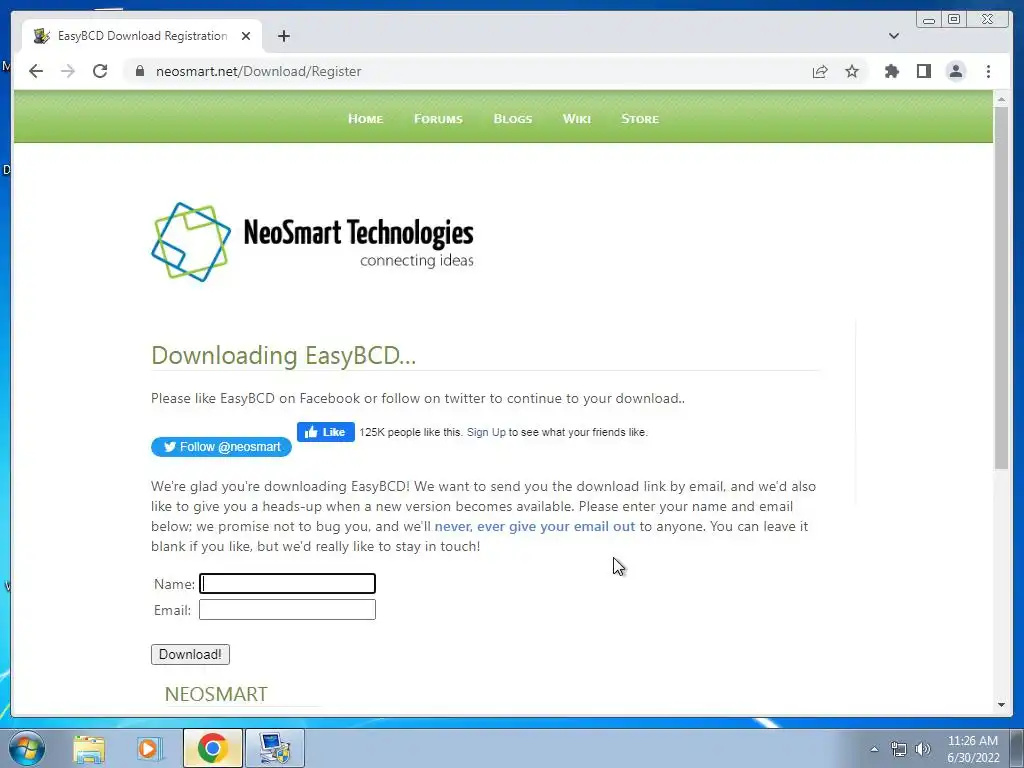Reload the current page
Image resolution: width=1024 pixels, height=768 pixels.
pos(100,71)
